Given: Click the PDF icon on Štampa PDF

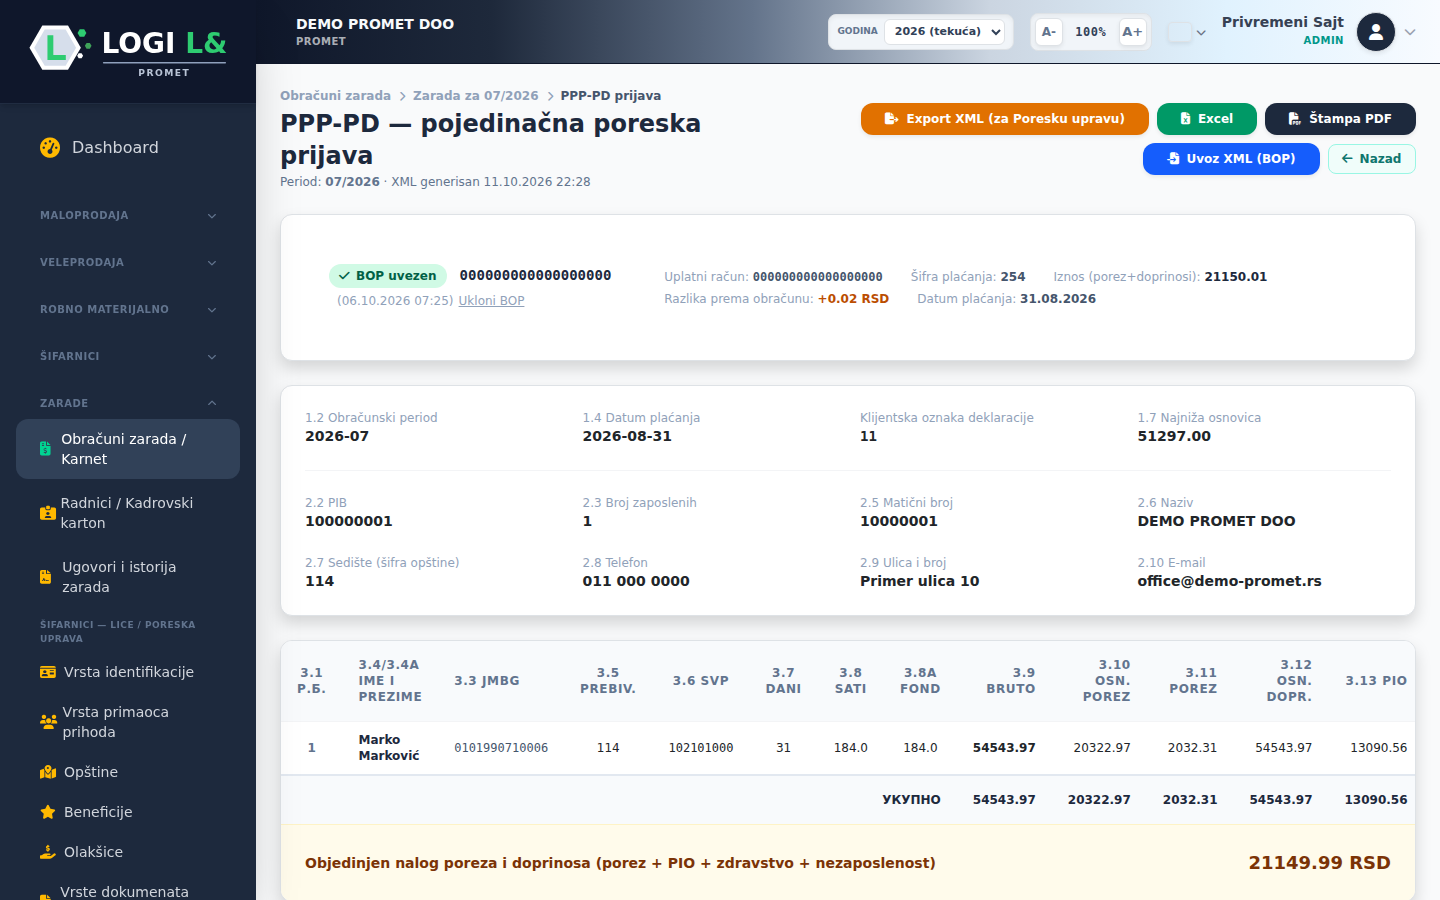Looking at the screenshot, I should (x=1294, y=119).
